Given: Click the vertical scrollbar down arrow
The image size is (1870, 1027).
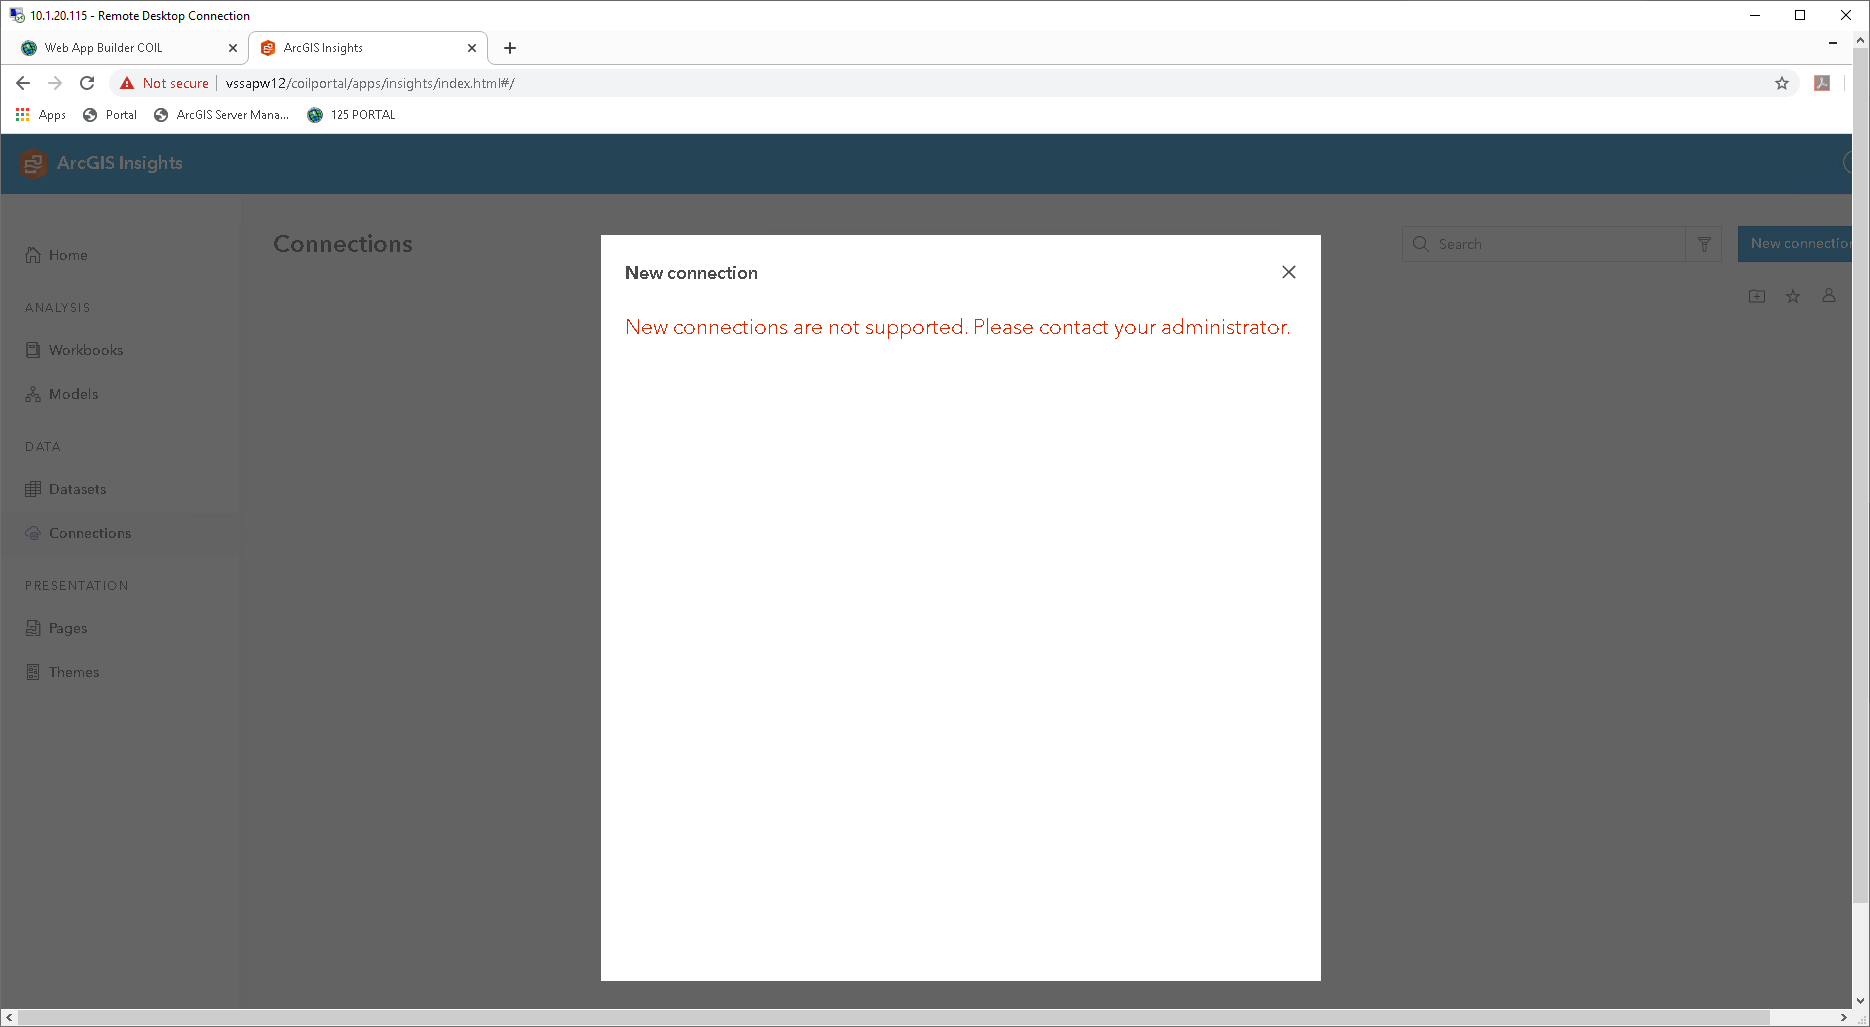Looking at the screenshot, I should click(x=1861, y=1000).
